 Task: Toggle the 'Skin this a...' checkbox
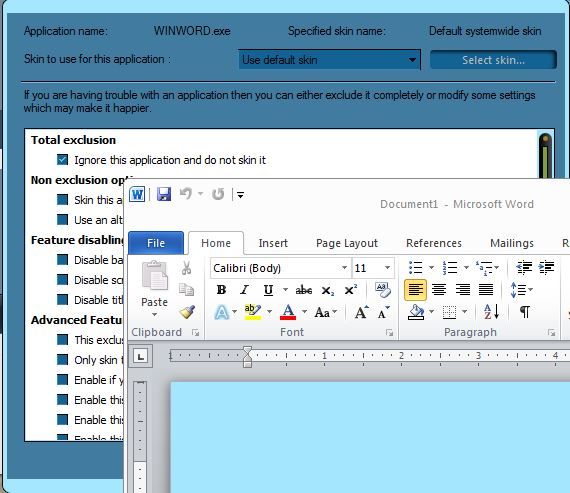click(x=63, y=200)
